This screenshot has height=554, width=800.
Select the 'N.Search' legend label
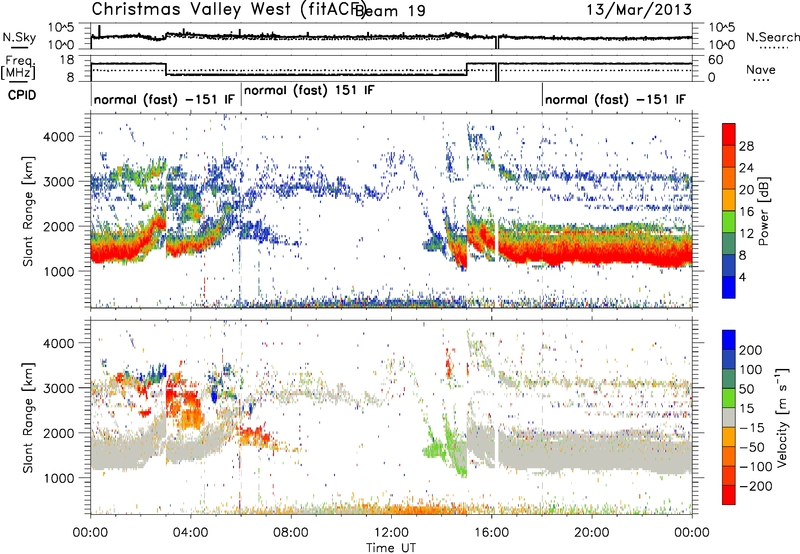tap(772, 37)
